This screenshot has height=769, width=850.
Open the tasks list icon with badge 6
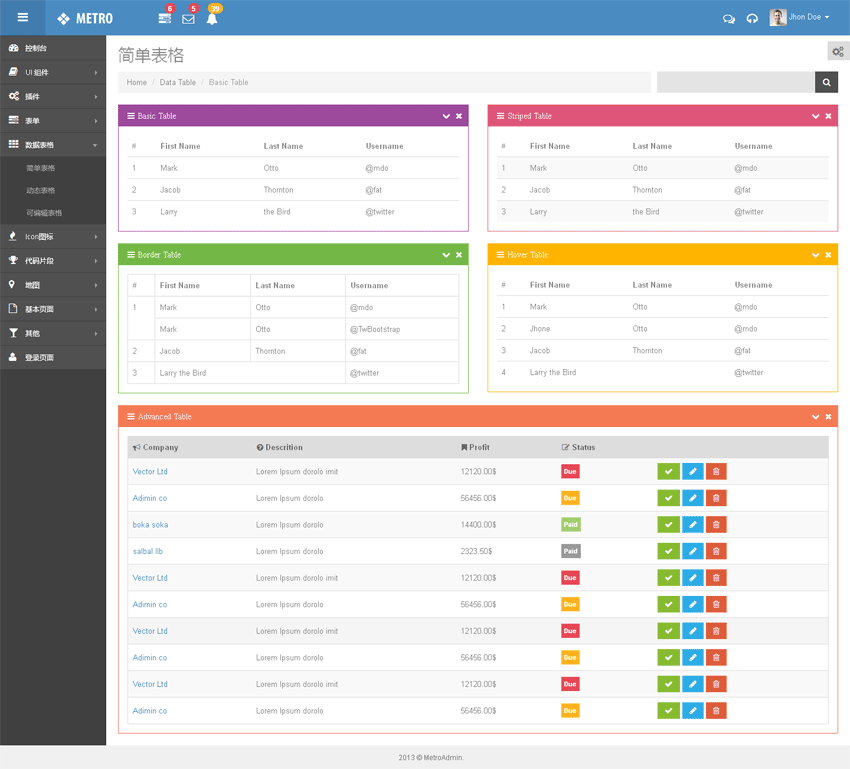165,19
